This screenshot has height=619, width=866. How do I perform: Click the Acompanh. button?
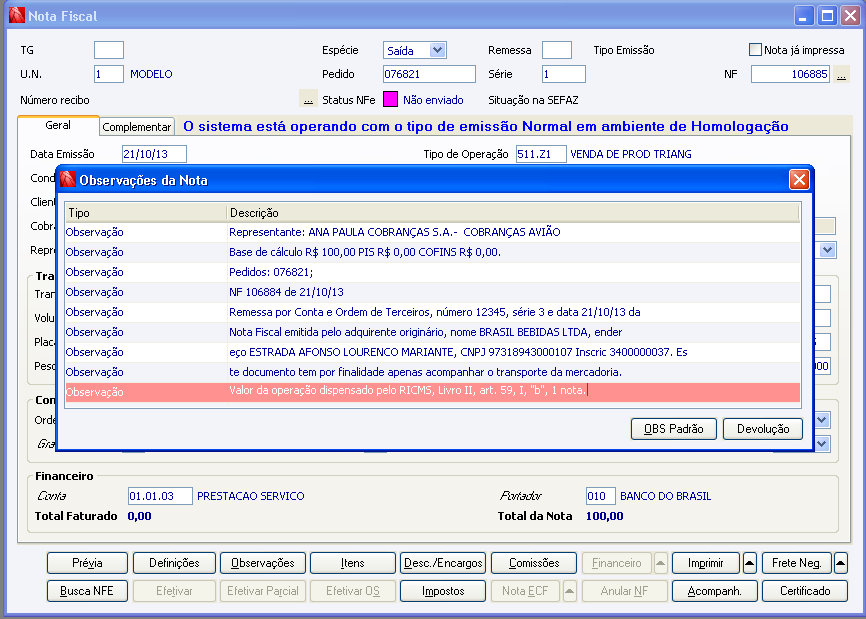(x=714, y=591)
